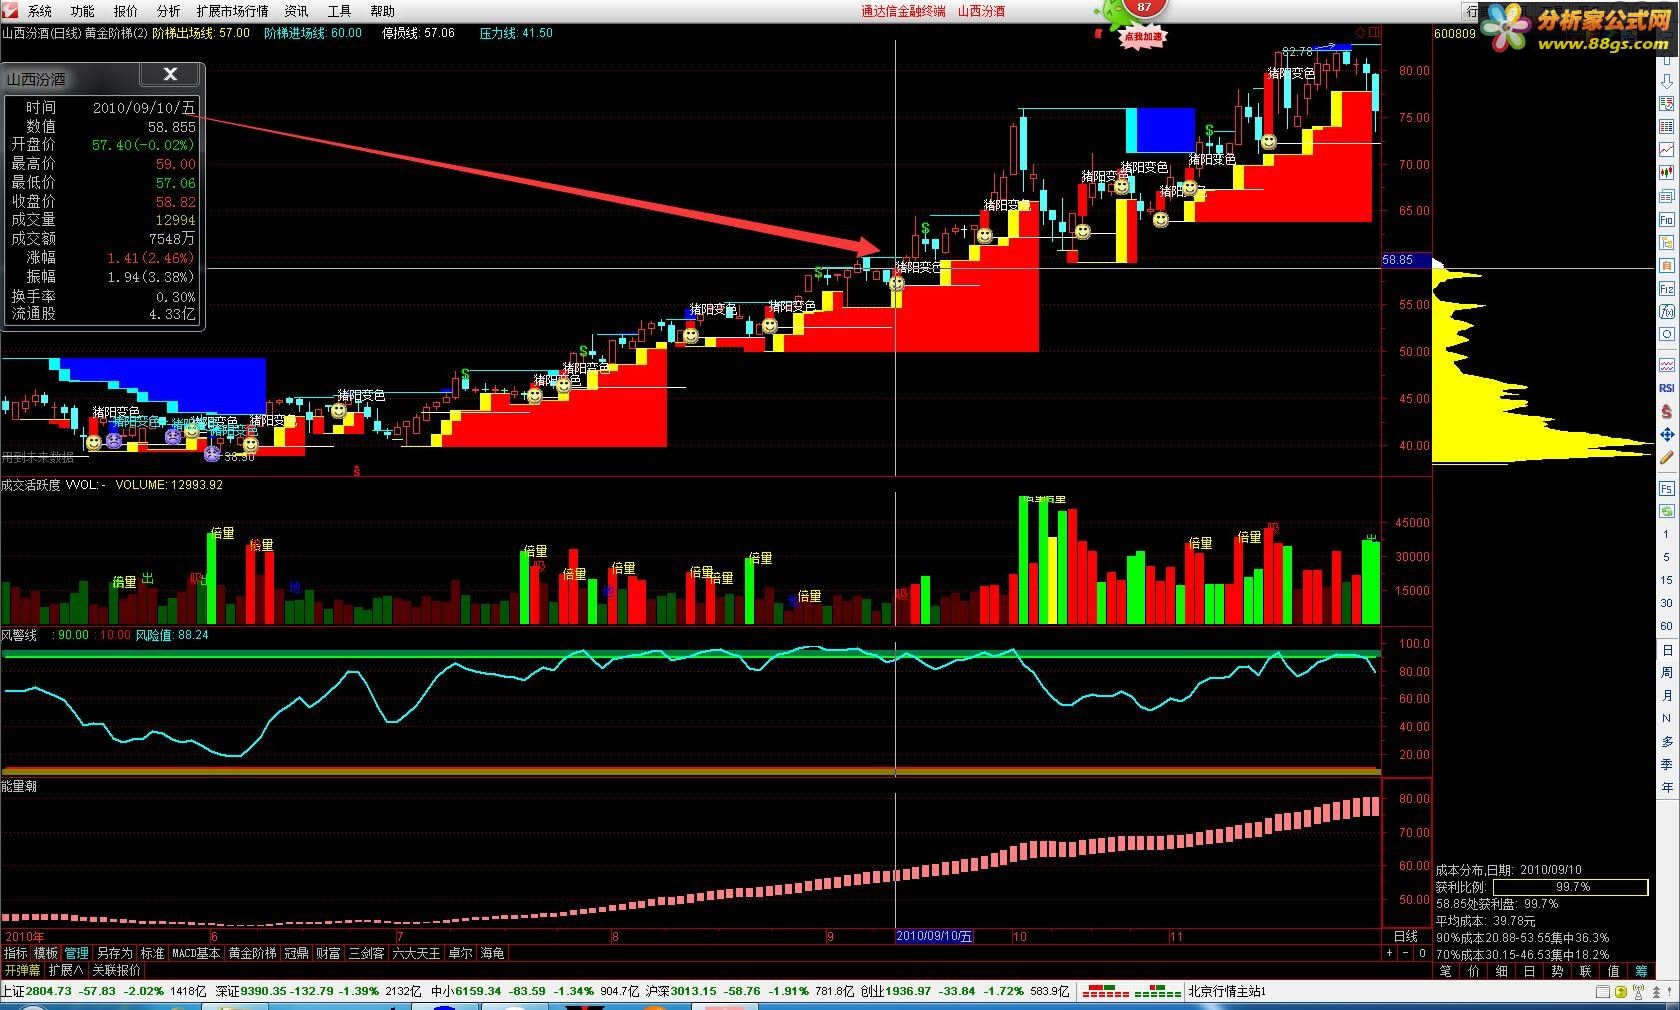
Task: Click the F10 company info icon
Action: pos(1667,219)
